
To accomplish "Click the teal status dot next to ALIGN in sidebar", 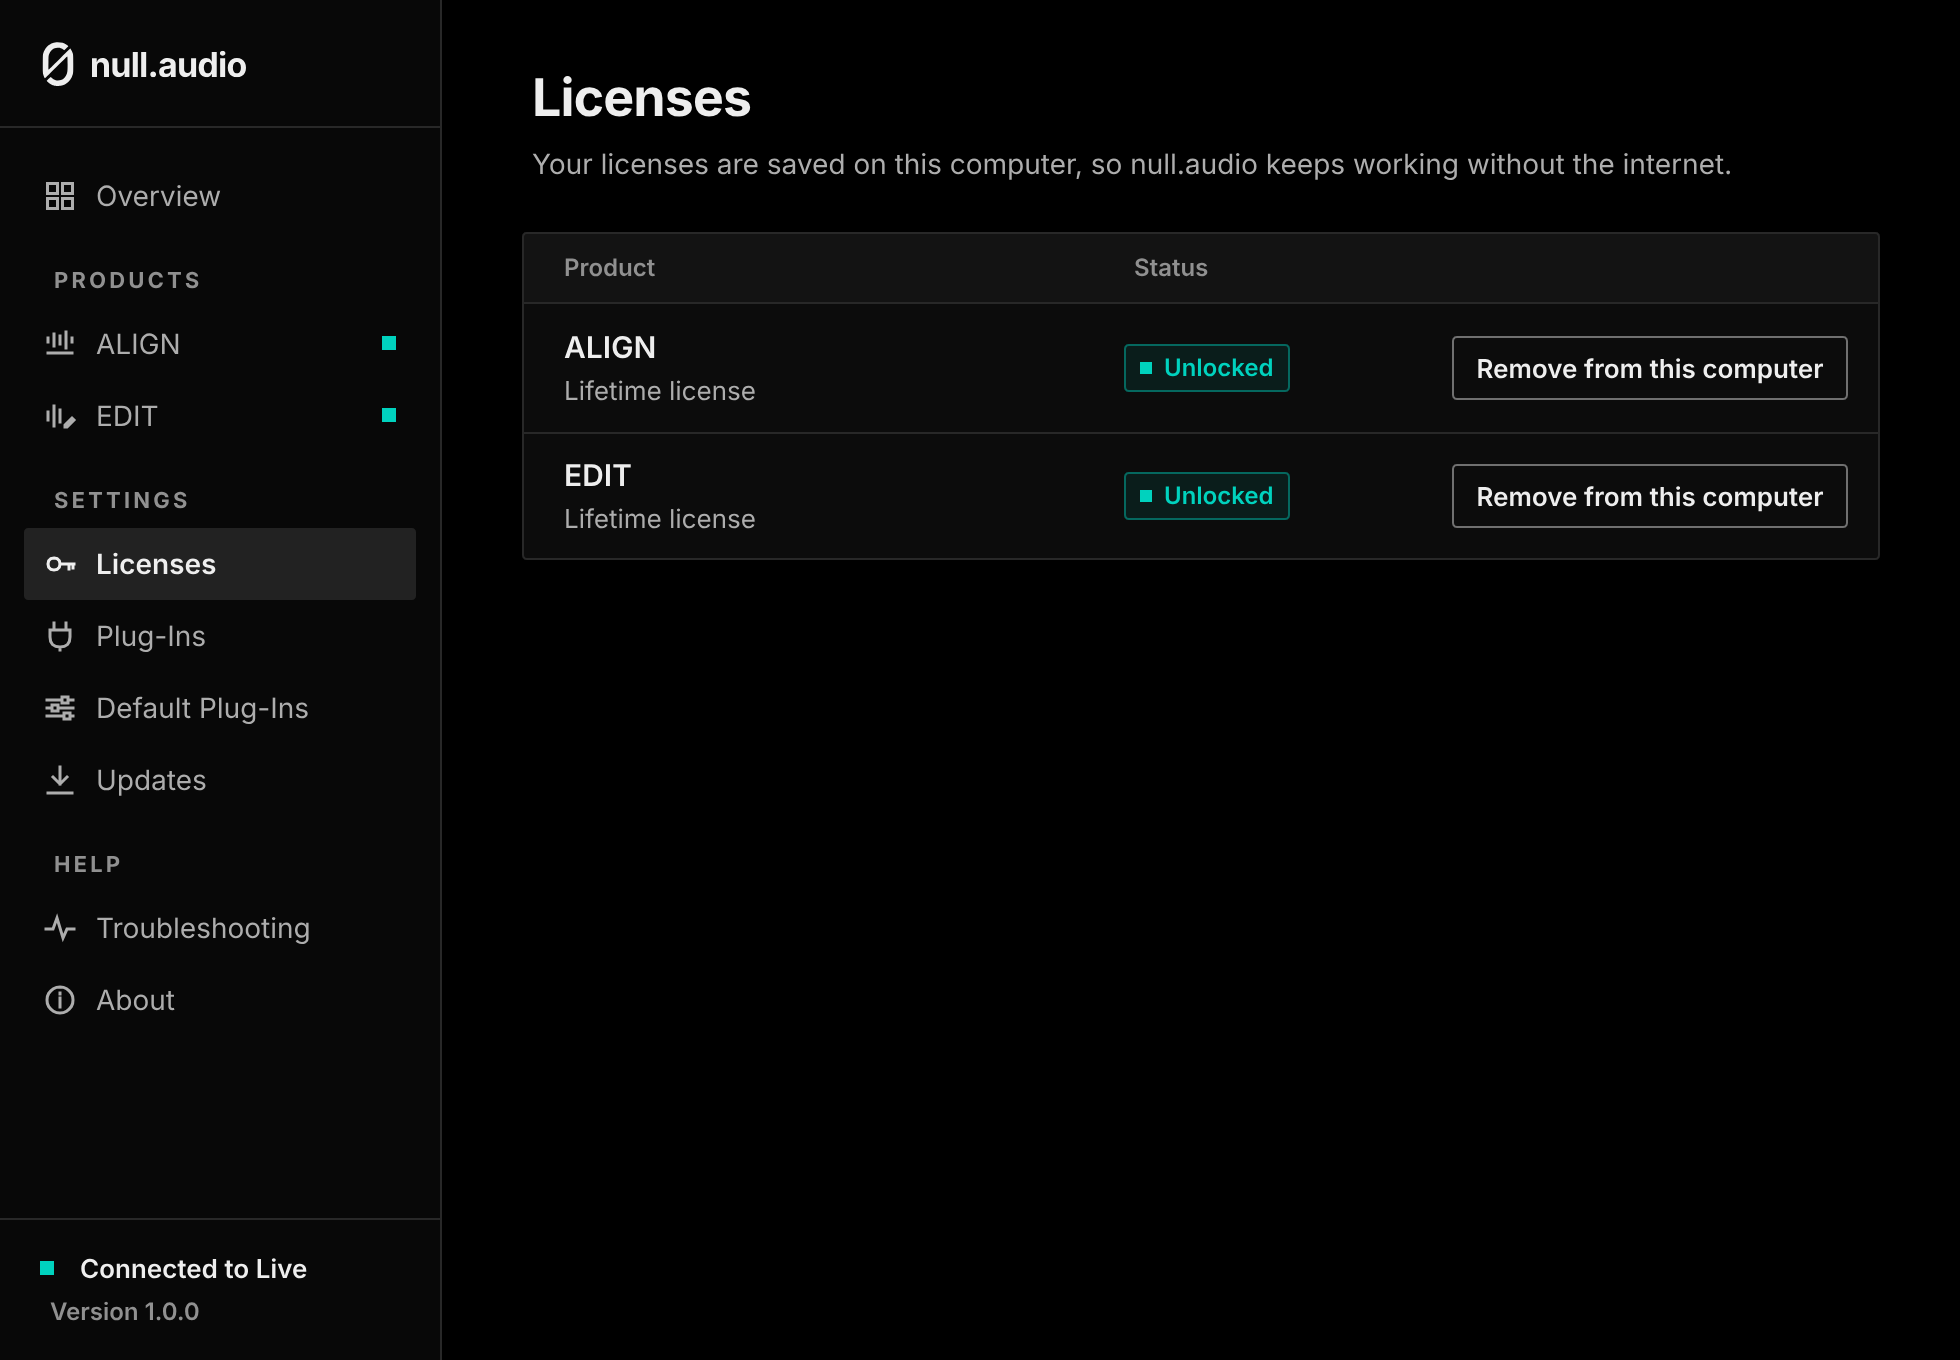I will 389,343.
